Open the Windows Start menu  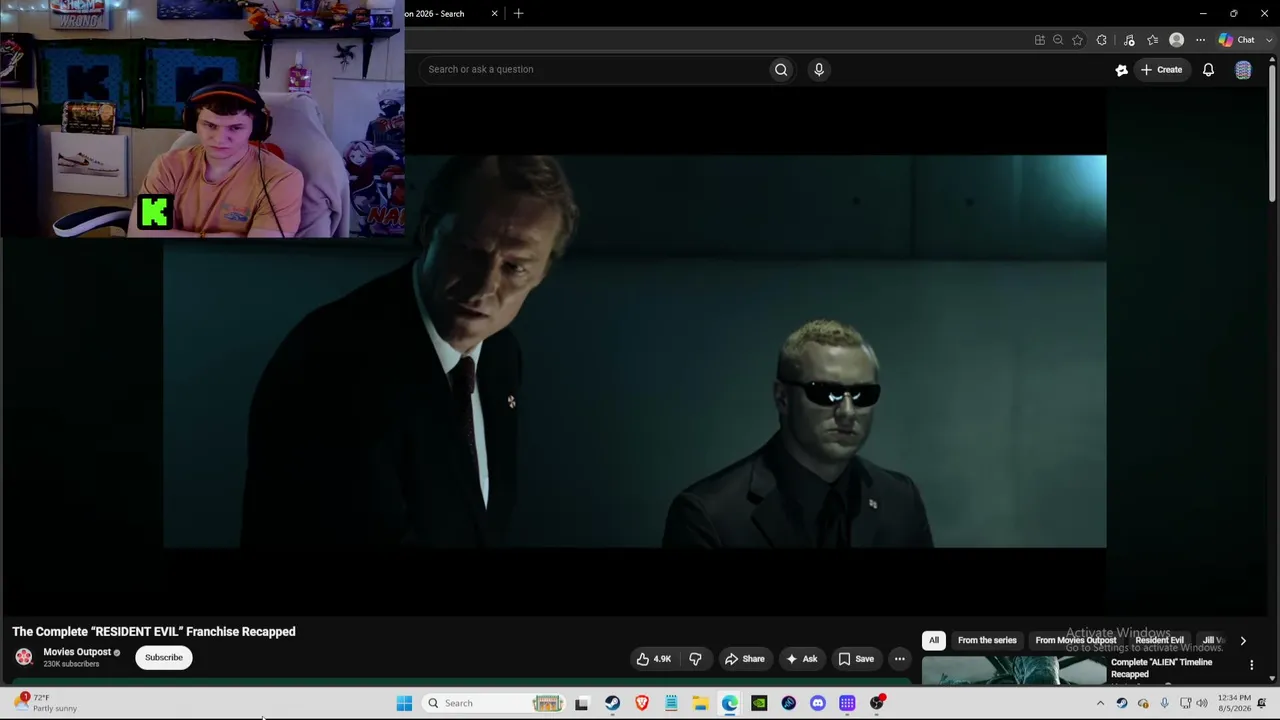(404, 703)
